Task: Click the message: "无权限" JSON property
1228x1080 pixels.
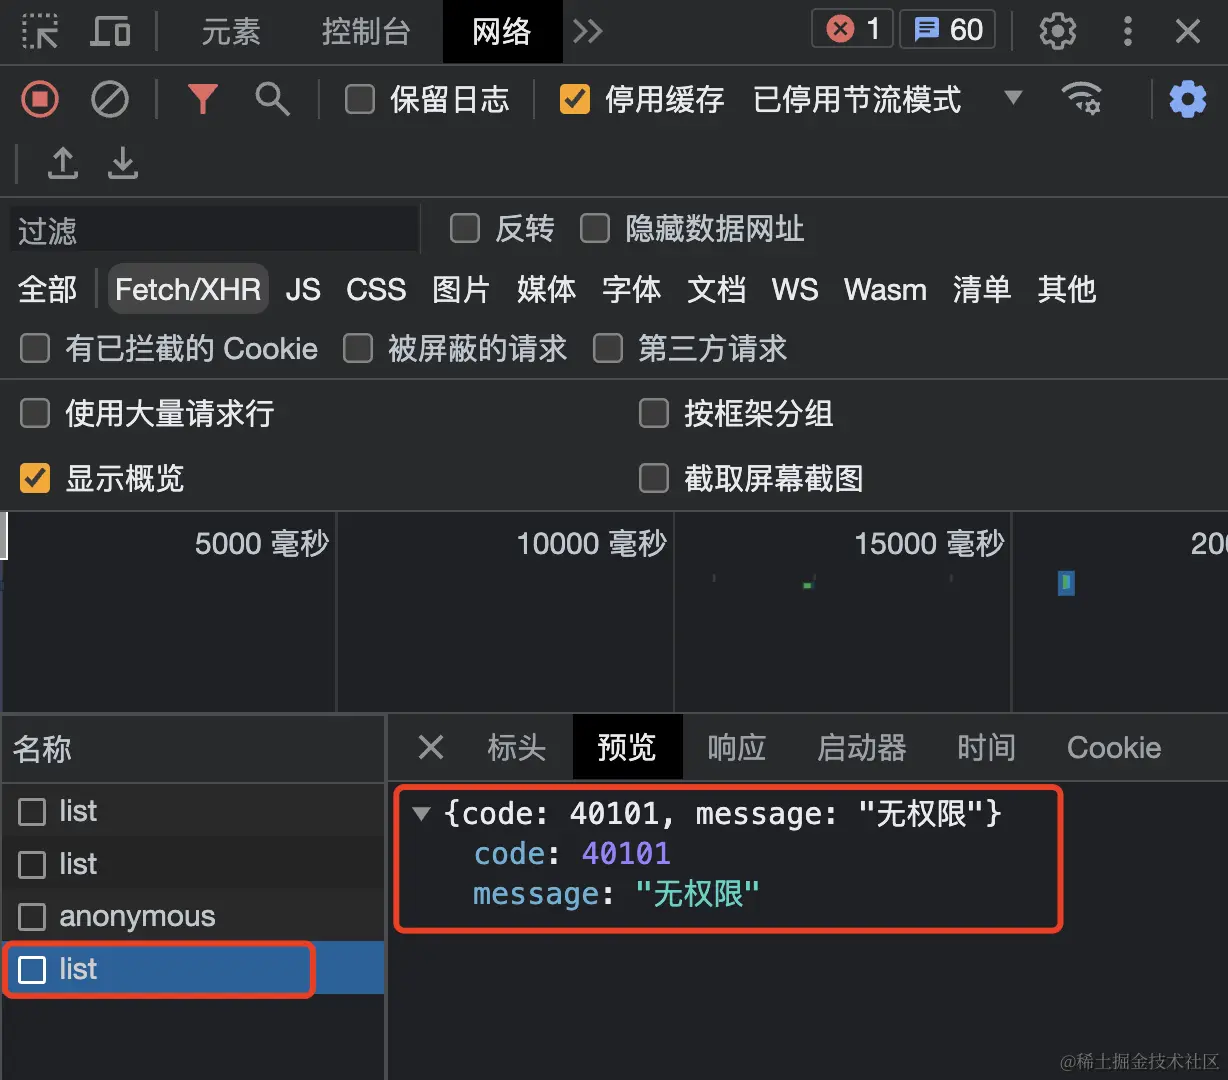Action: pyautogui.click(x=616, y=893)
